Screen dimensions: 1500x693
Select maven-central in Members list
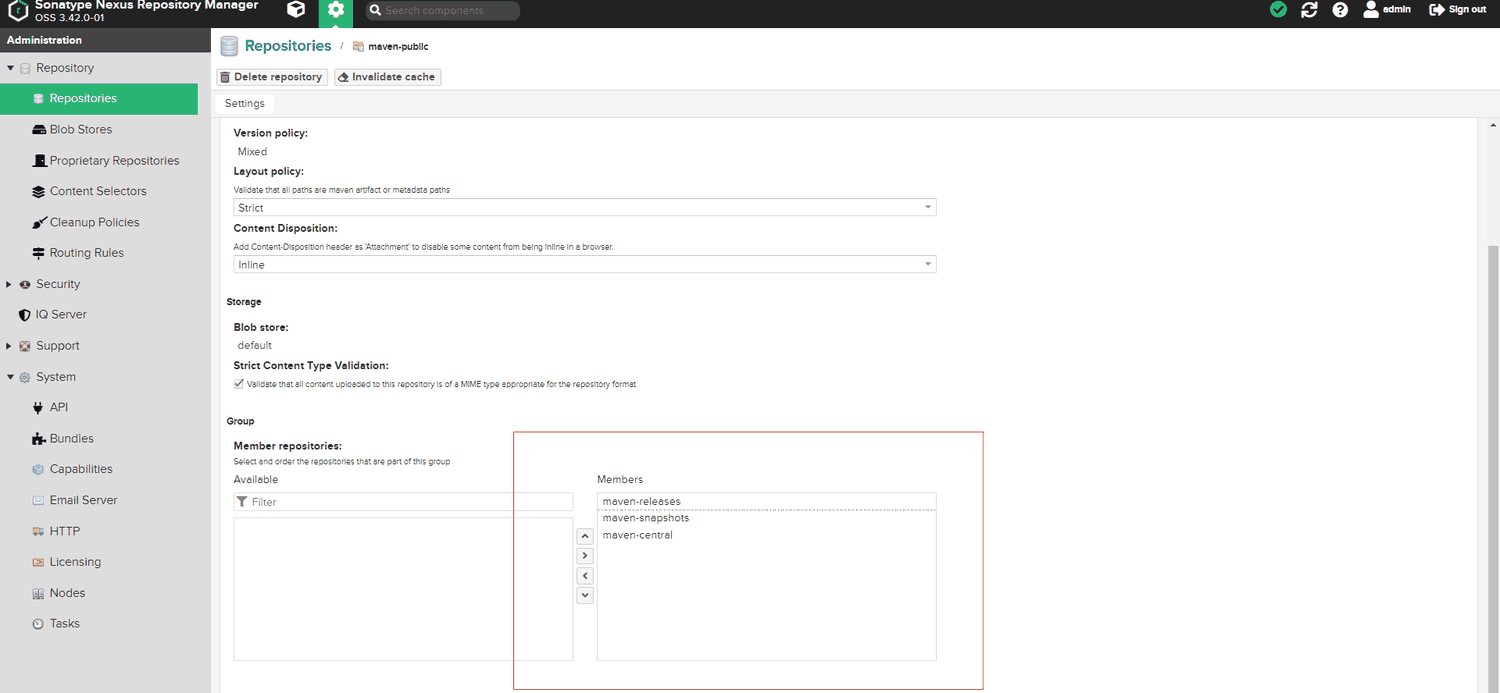[x=766, y=535]
